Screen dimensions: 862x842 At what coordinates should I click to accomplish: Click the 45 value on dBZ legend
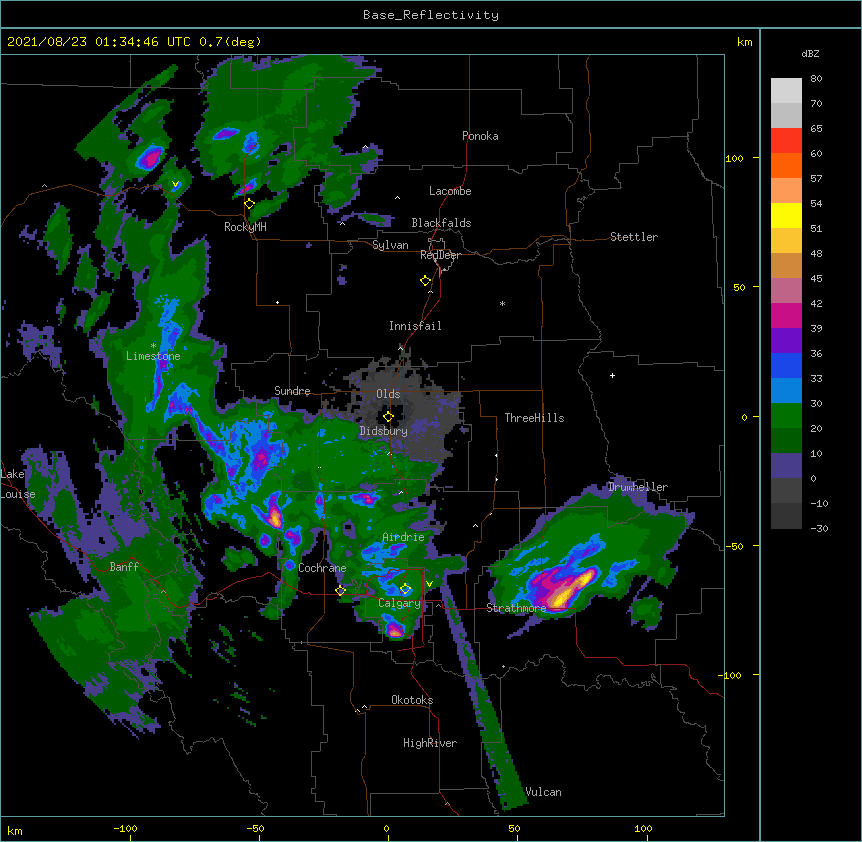click(816, 279)
